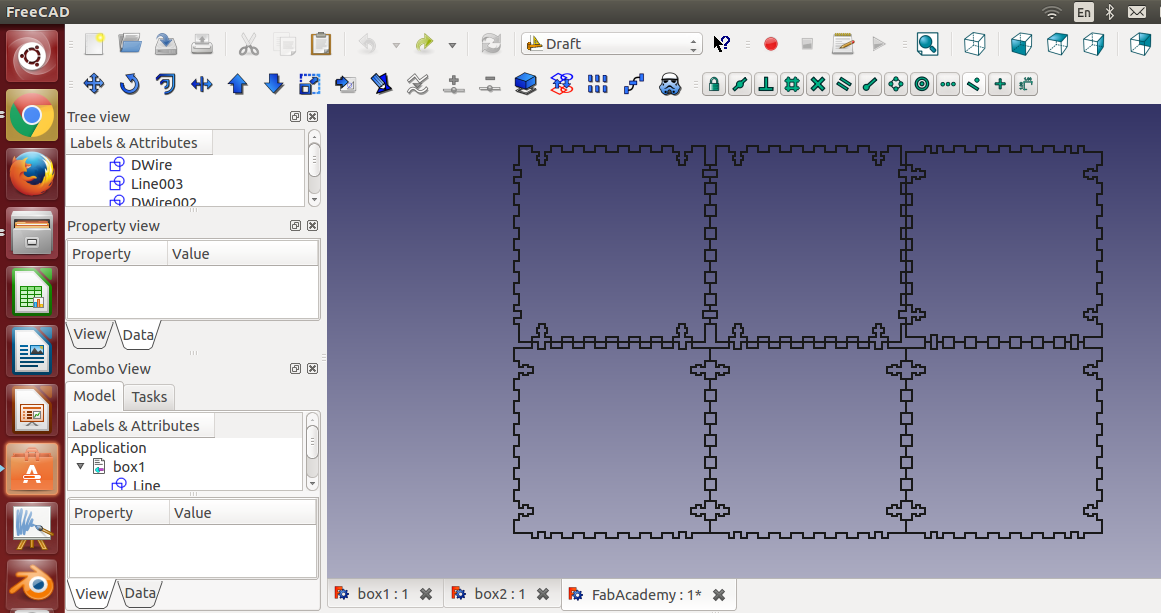
Task: Select the Shape 2D View tool
Action: (526, 84)
